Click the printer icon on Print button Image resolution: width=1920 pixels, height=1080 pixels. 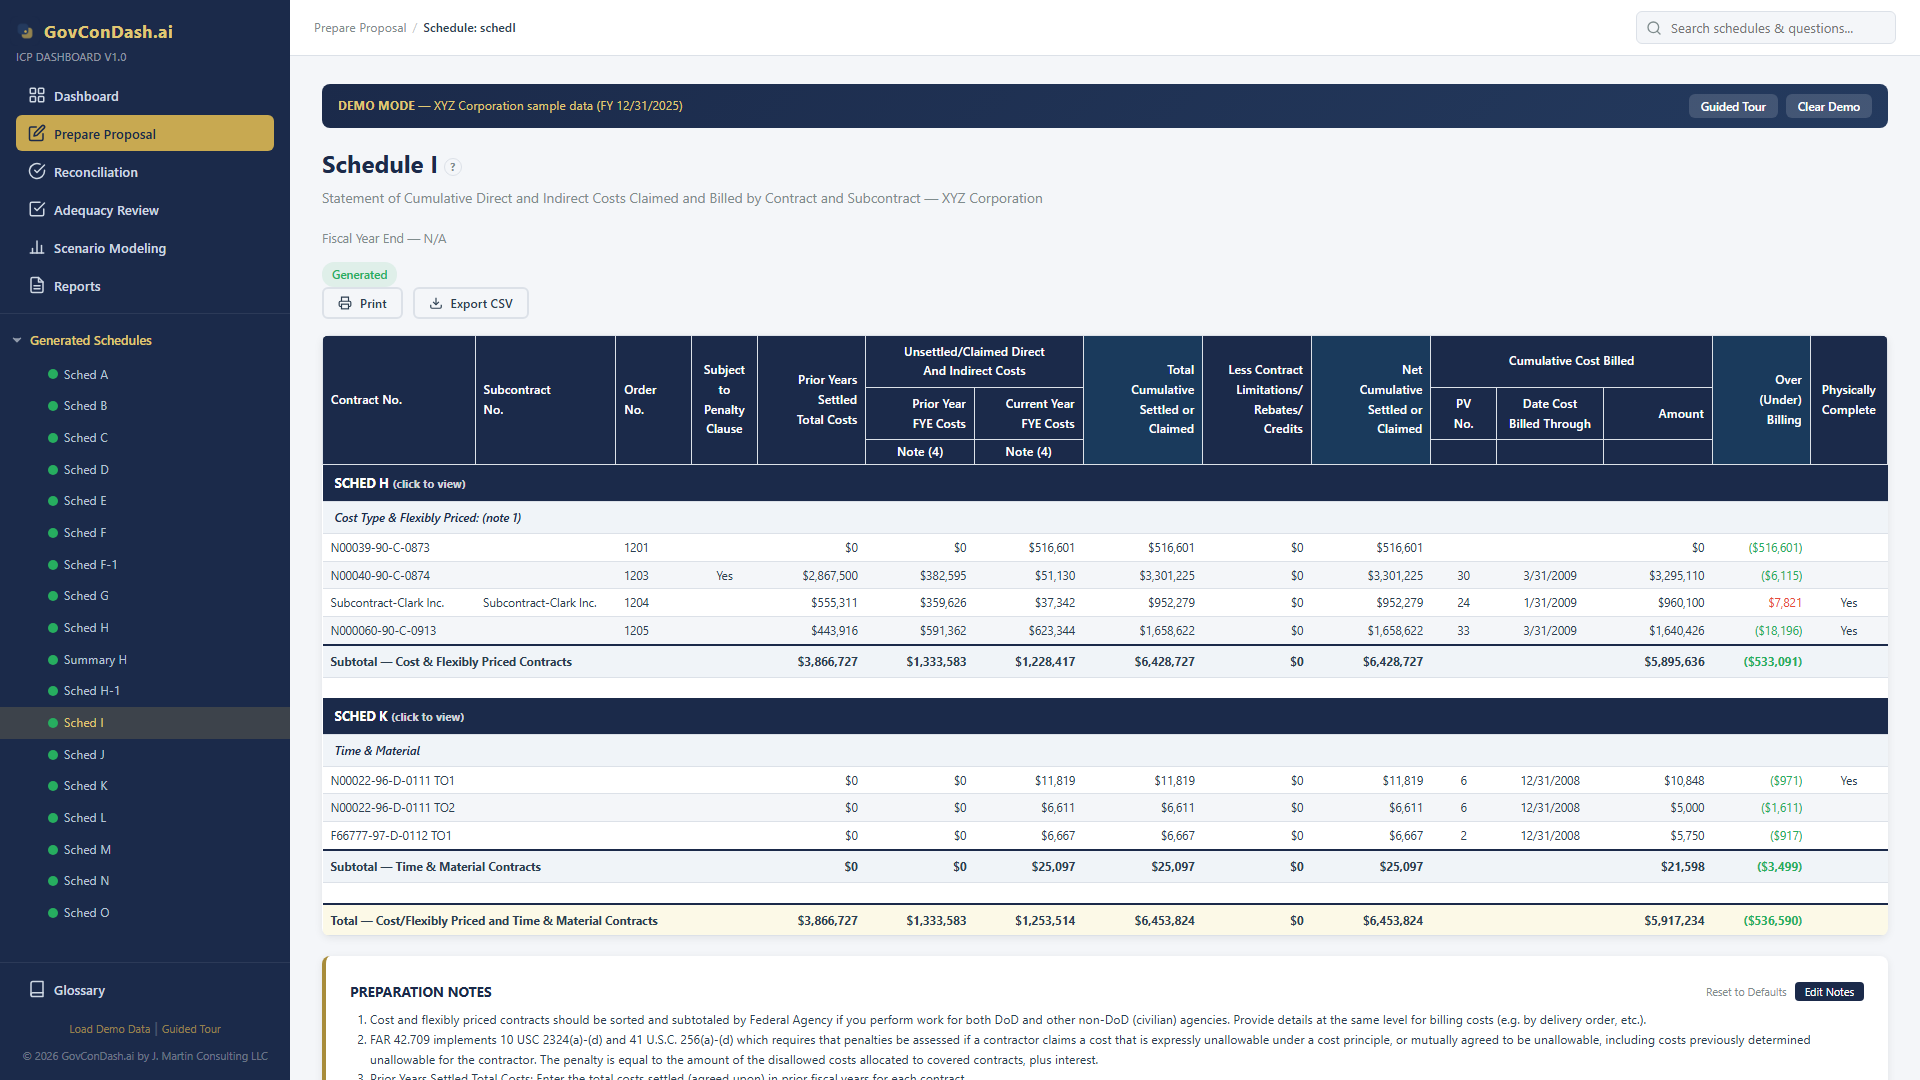[345, 304]
